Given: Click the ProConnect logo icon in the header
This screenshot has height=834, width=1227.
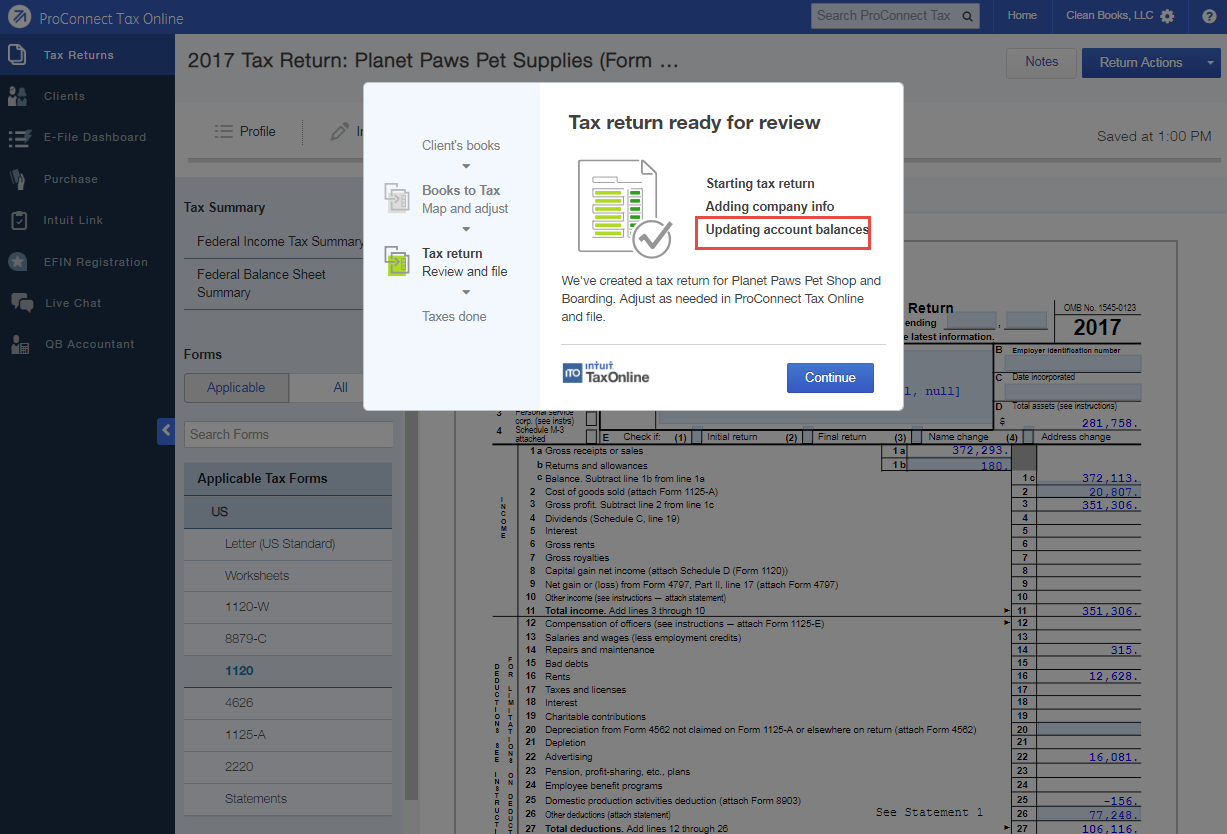Looking at the screenshot, I should (18, 17).
